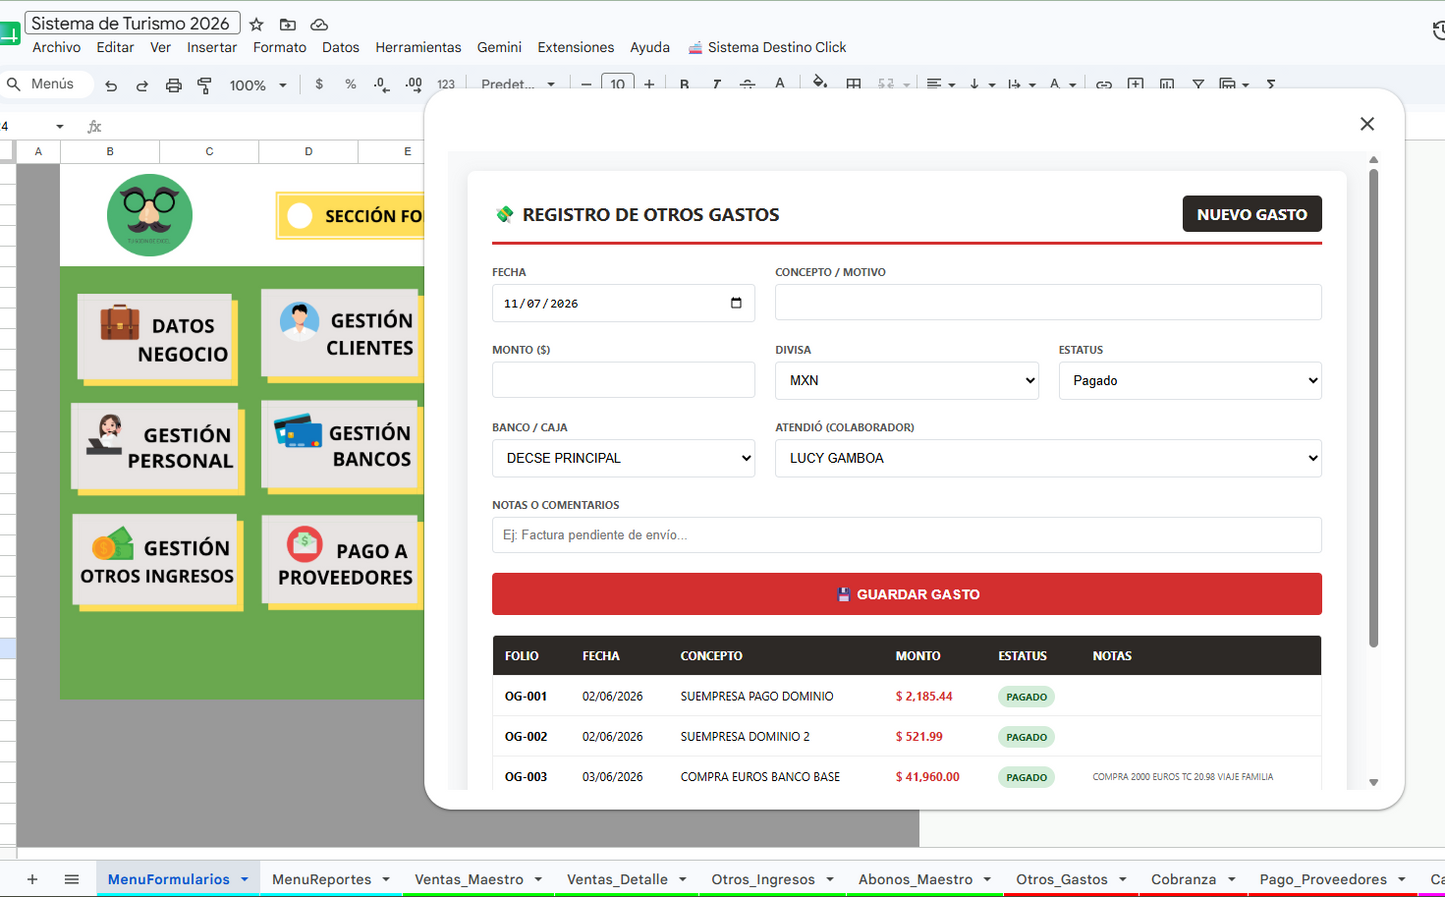
Task: Click the insert link icon
Action: pyautogui.click(x=1104, y=85)
